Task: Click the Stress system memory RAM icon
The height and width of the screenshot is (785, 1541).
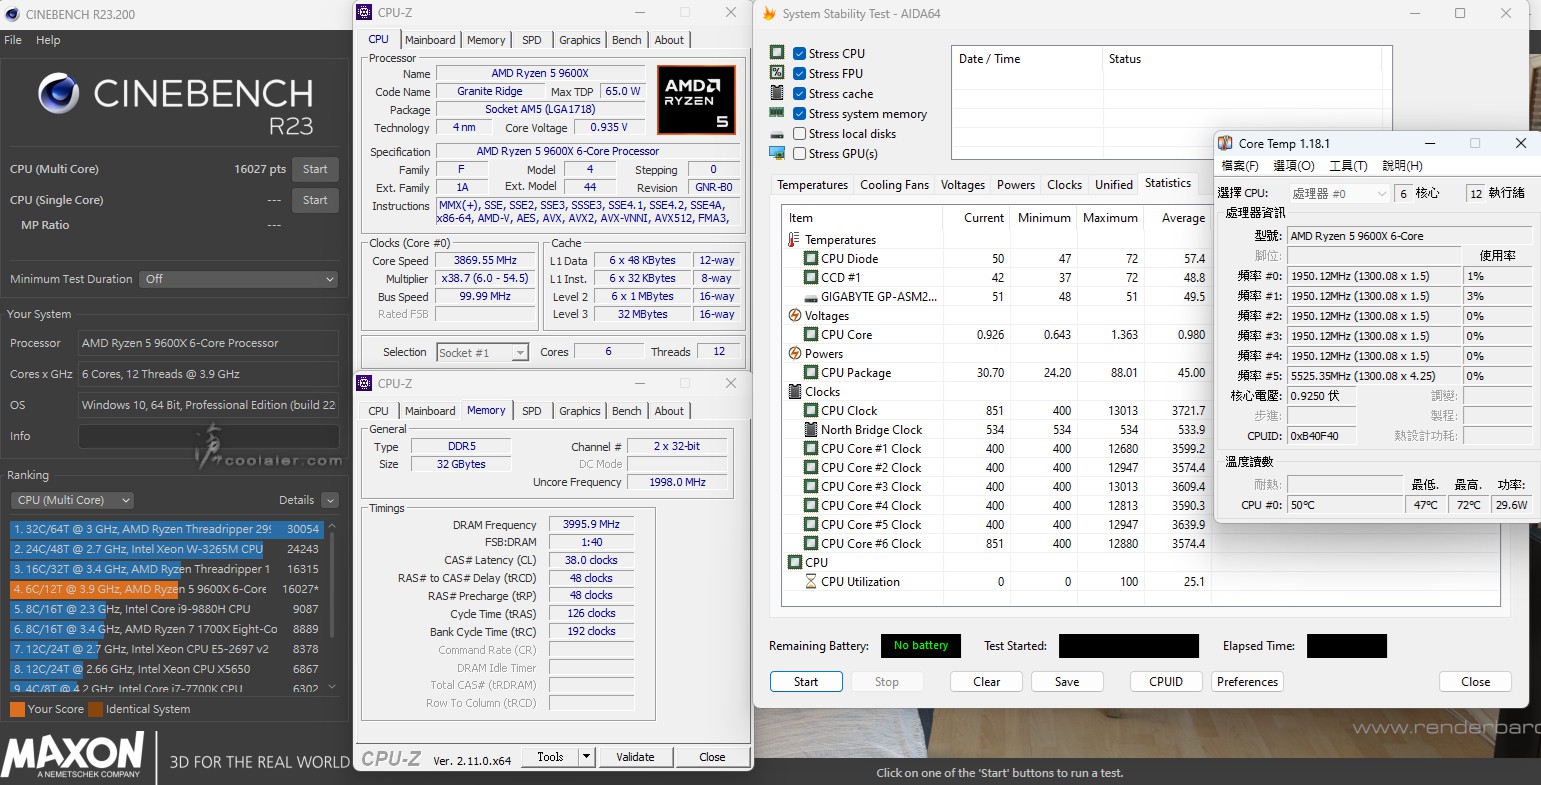Action: coord(777,113)
